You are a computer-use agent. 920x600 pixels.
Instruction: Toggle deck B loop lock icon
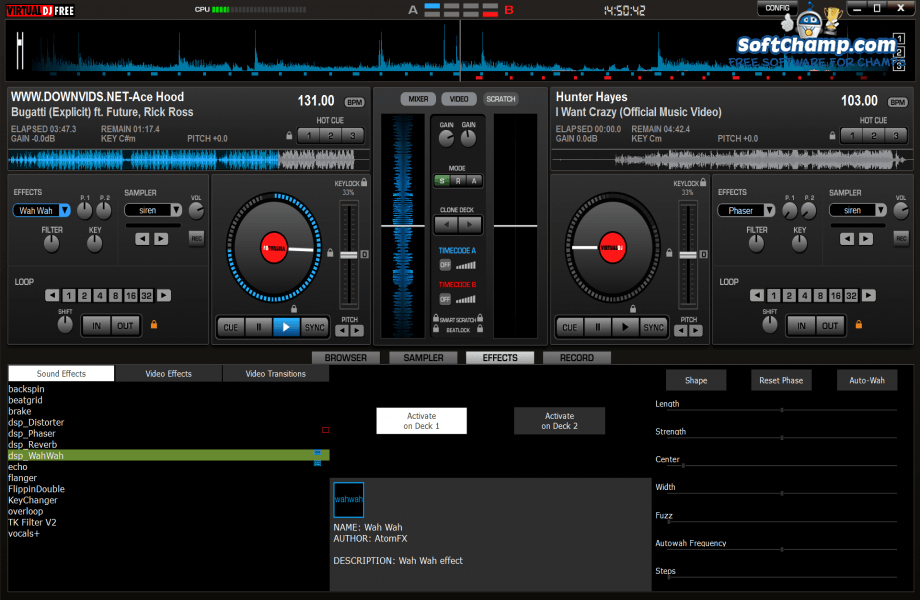click(858, 324)
